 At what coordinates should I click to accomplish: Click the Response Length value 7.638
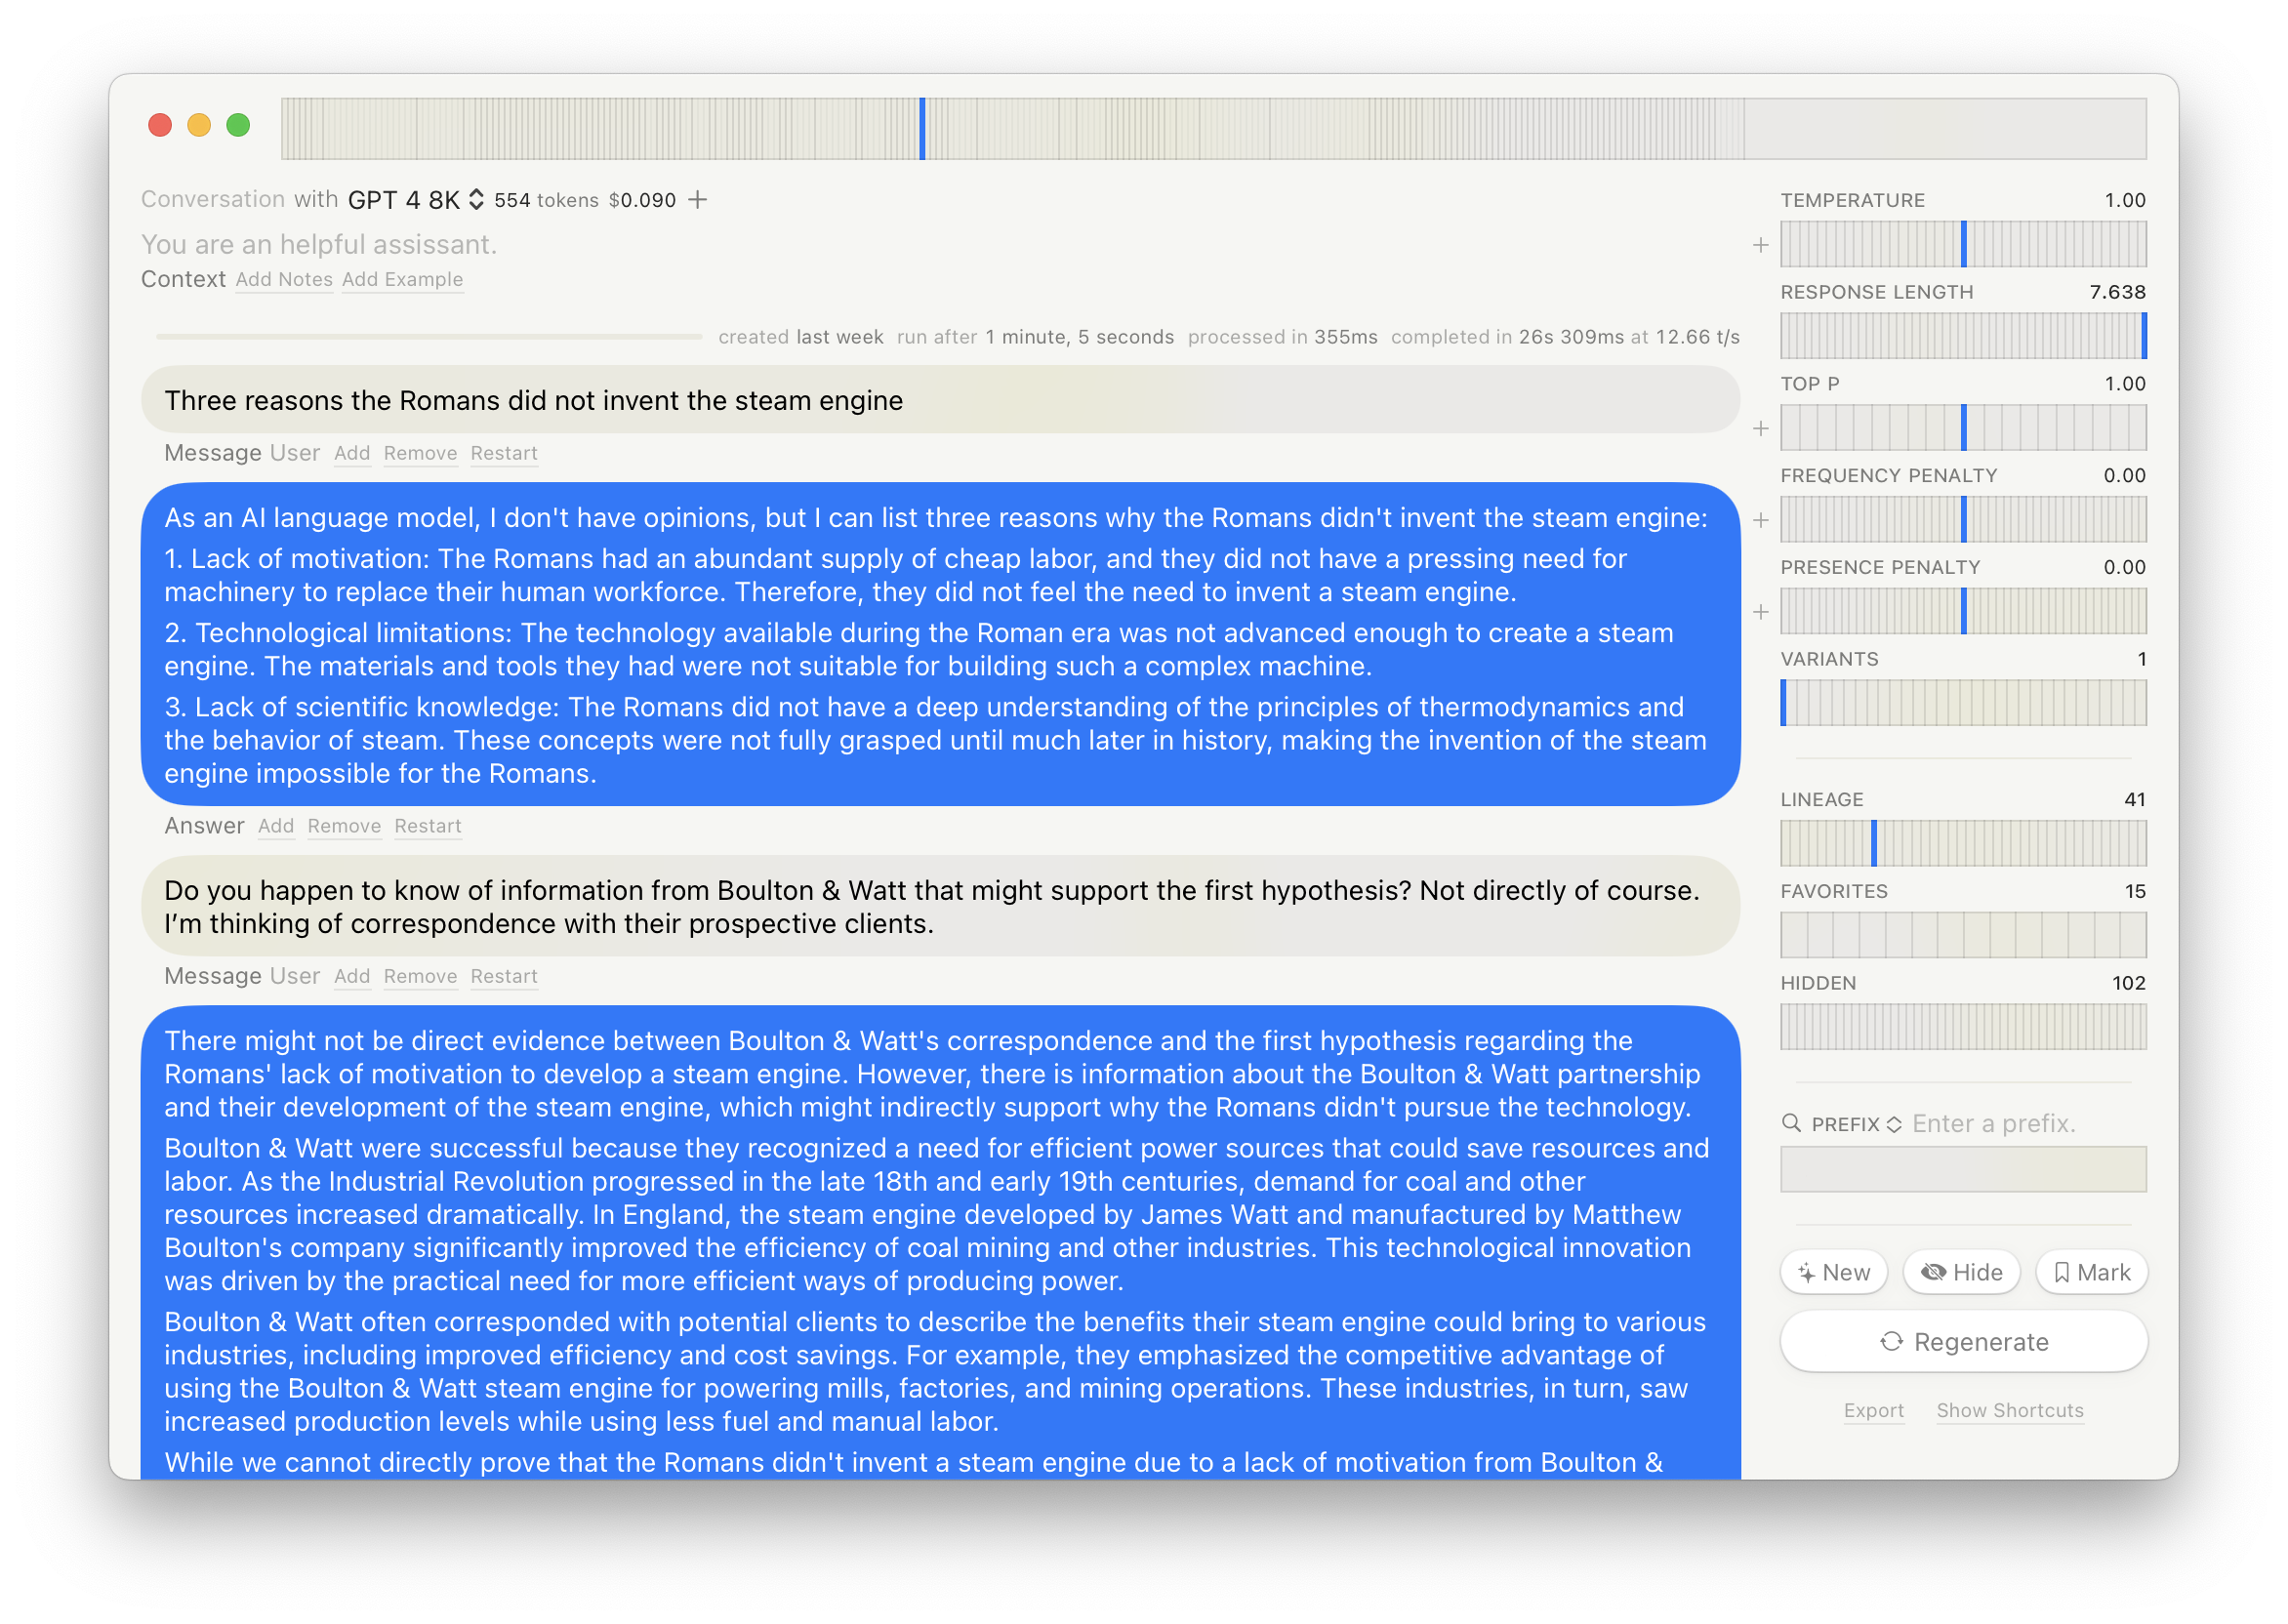tap(2118, 292)
